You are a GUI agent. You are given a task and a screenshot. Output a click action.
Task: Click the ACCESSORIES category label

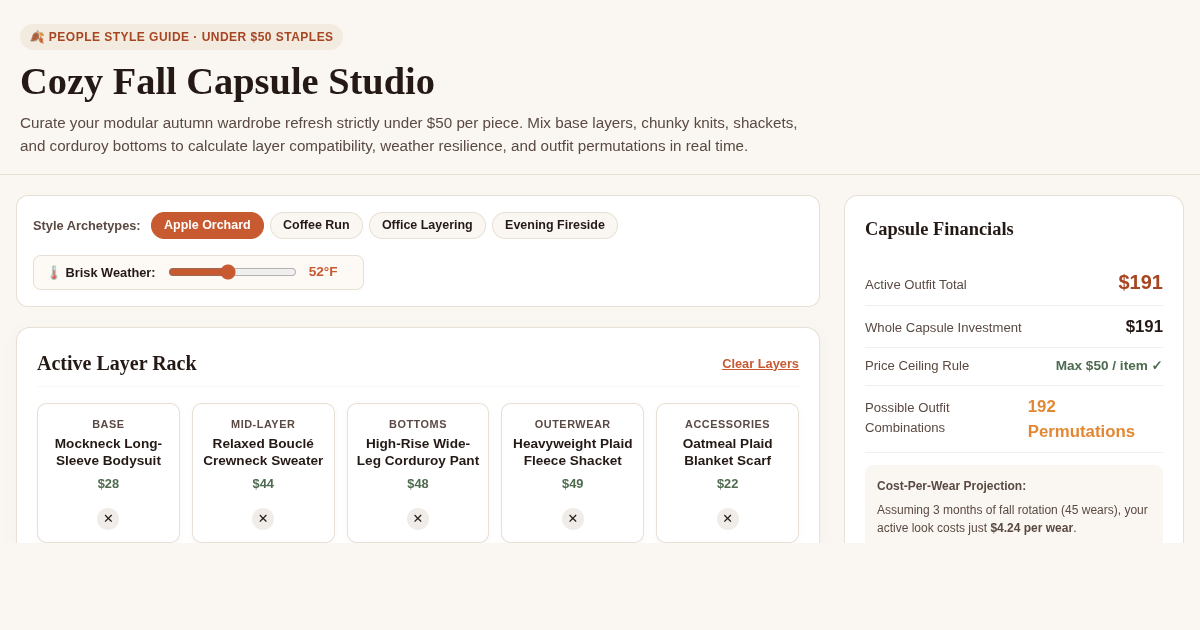click(x=728, y=424)
